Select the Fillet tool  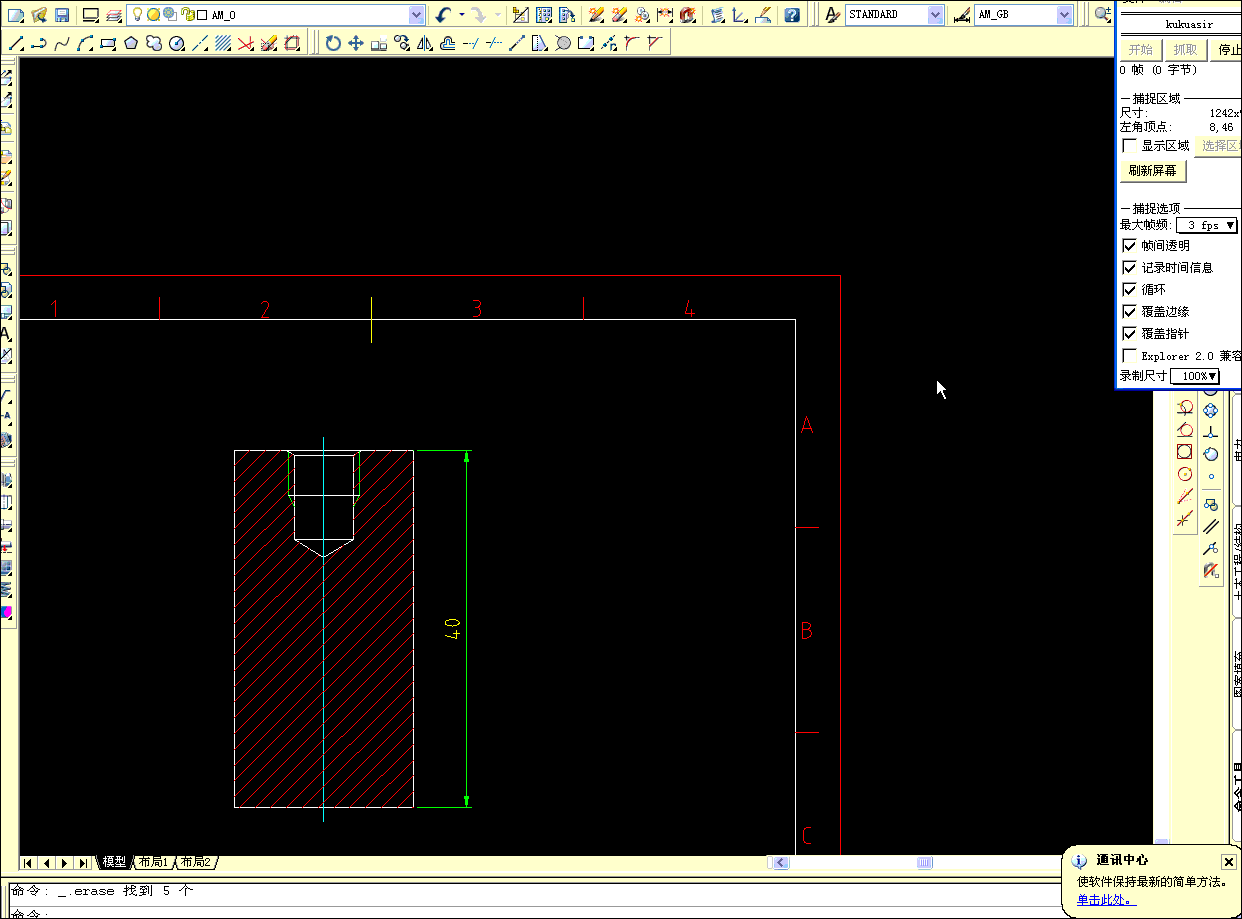pos(632,43)
